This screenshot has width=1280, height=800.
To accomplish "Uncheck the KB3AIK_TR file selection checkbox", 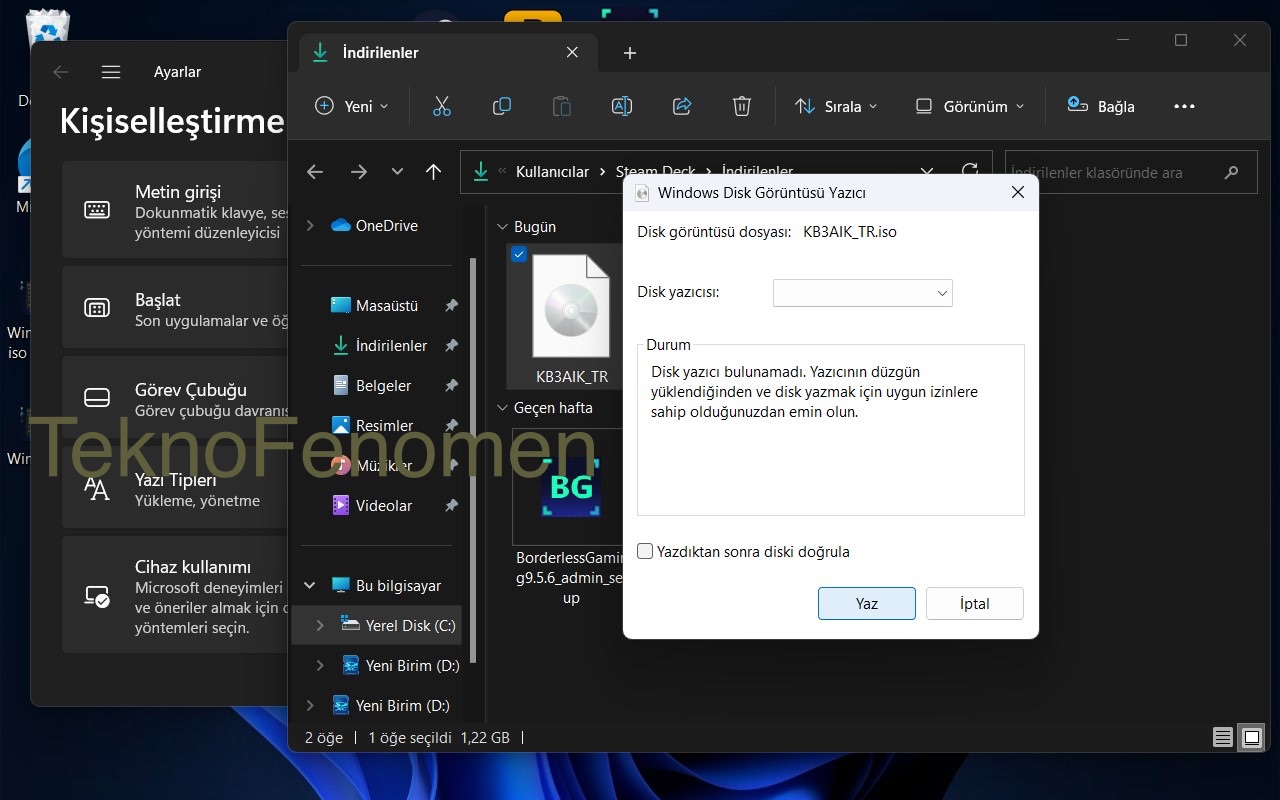I will [519, 254].
